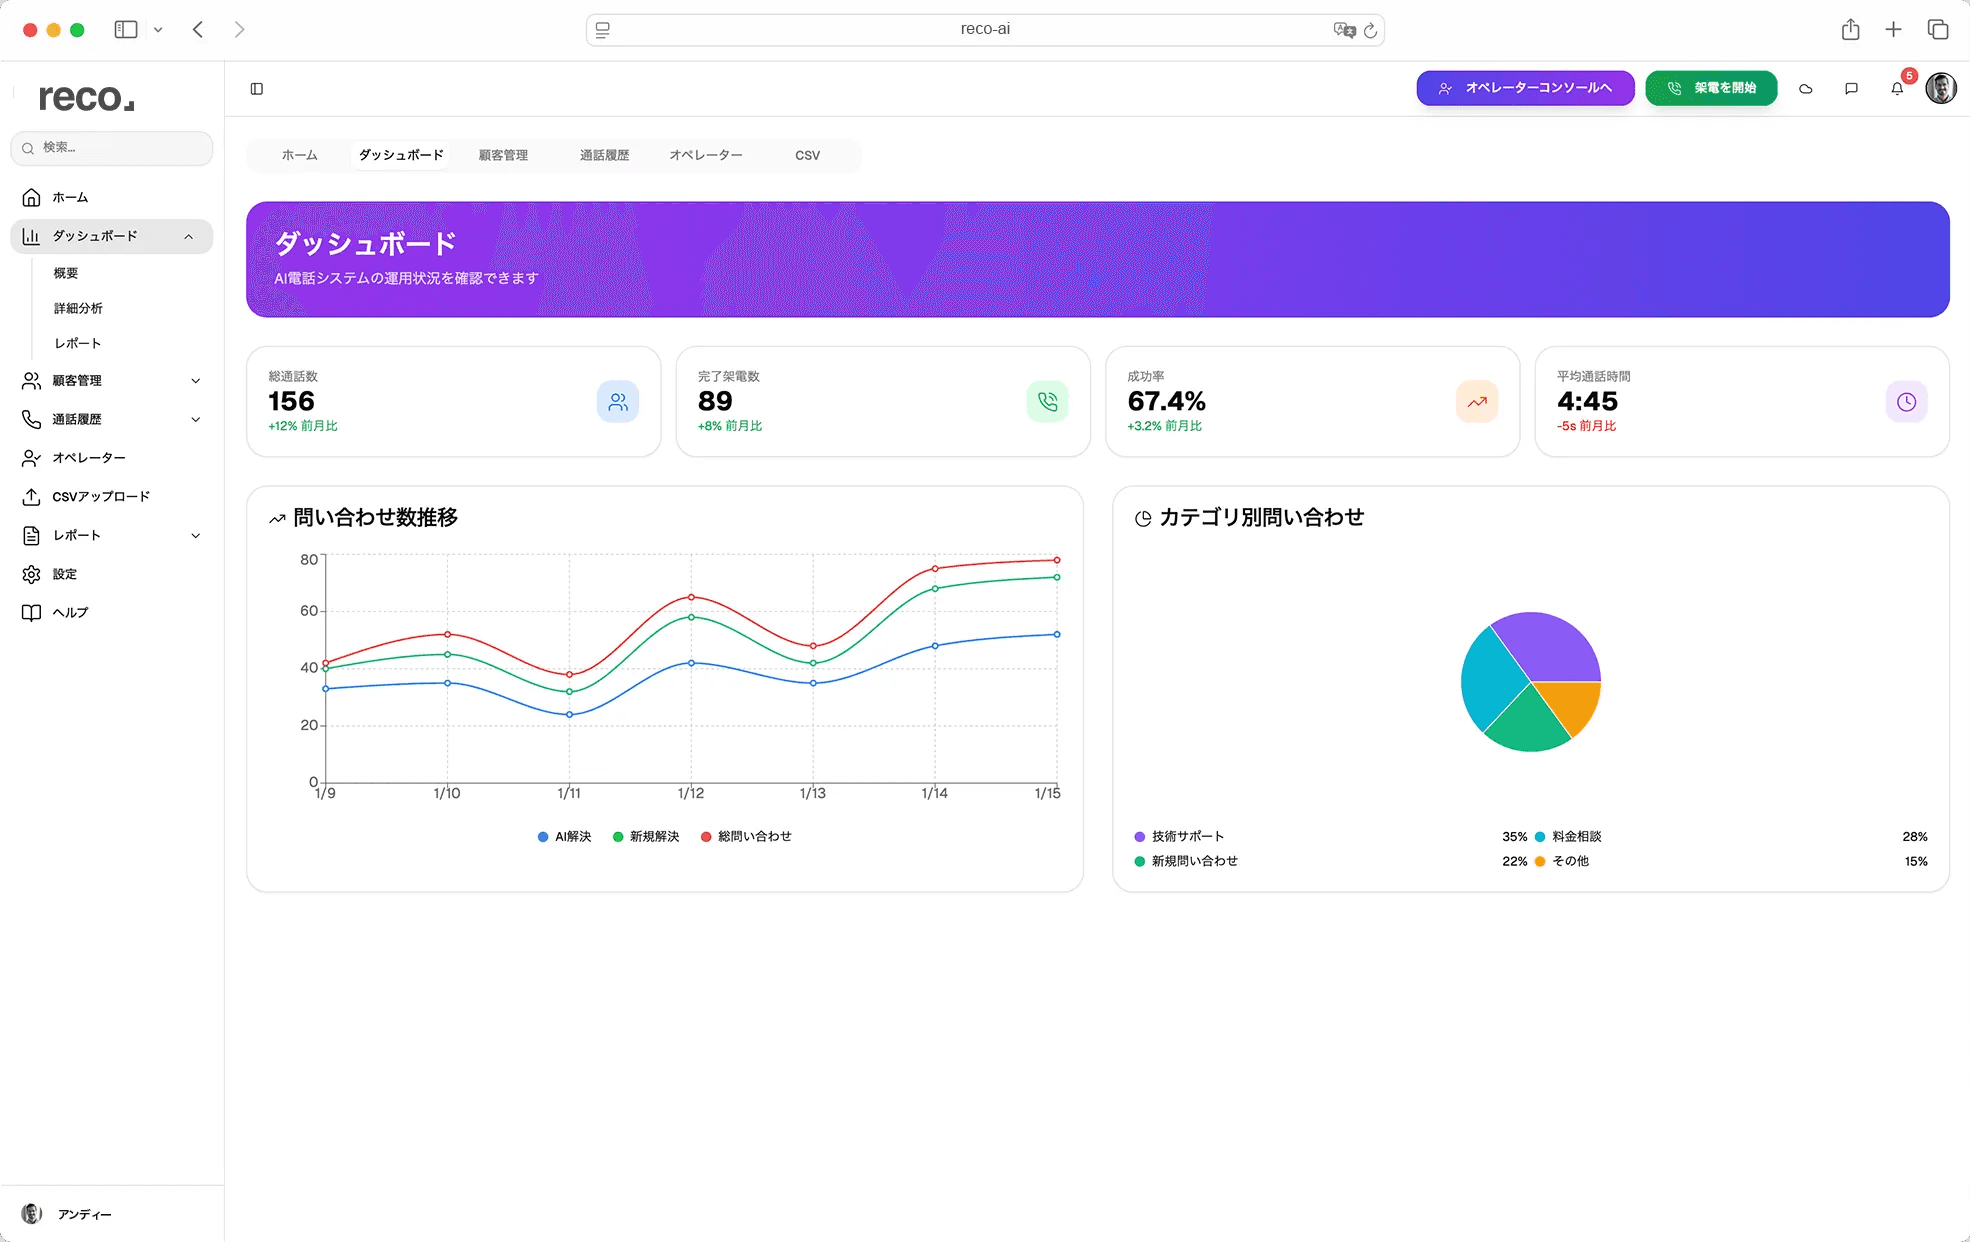Hide the AI解決 series in legend
The height and width of the screenshot is (1242, 1970).
pyautogui.click(x=563, y=836)
